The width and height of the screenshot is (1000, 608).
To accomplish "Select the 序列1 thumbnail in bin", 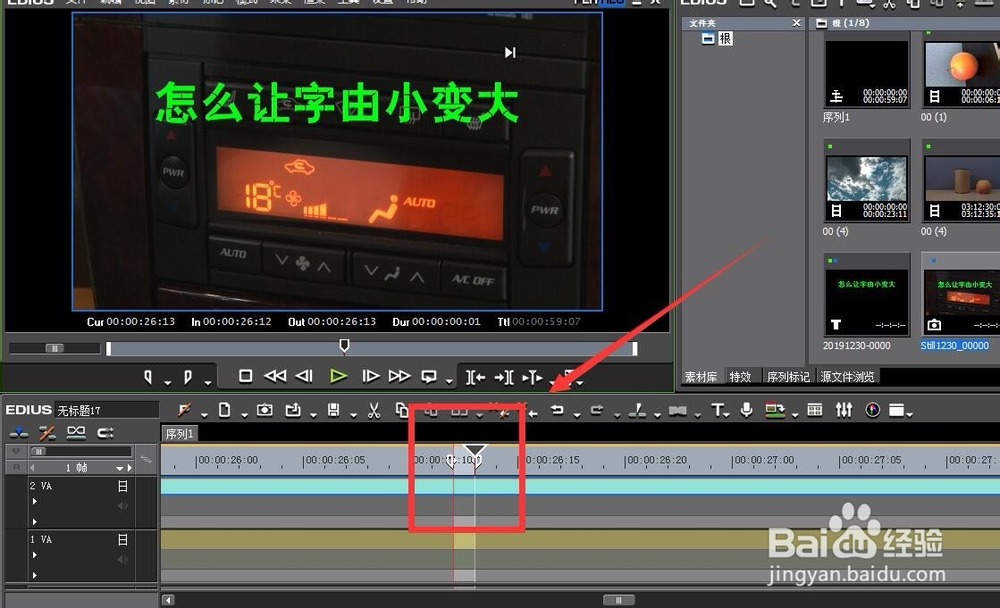I will (x=867, y=74).
